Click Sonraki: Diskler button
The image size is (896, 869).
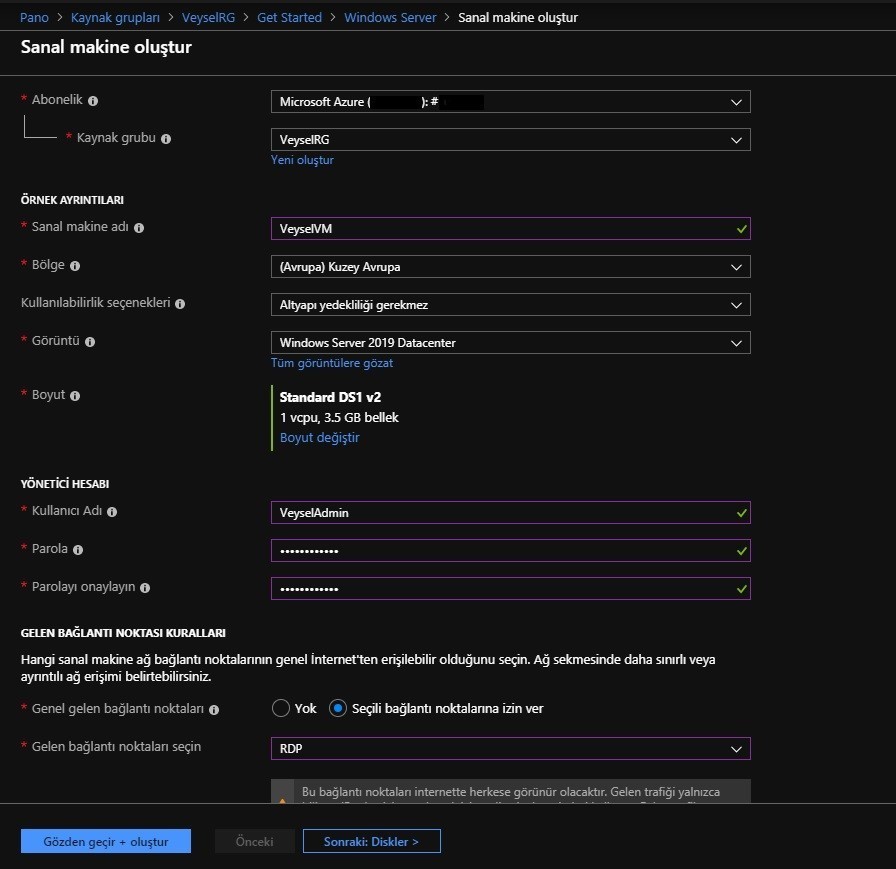point(371,841)
